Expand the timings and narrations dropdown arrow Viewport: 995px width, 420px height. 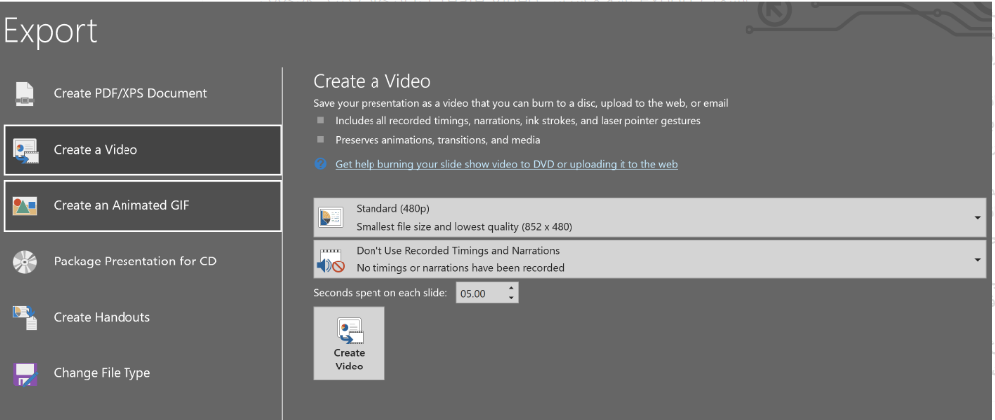(977, 259)
